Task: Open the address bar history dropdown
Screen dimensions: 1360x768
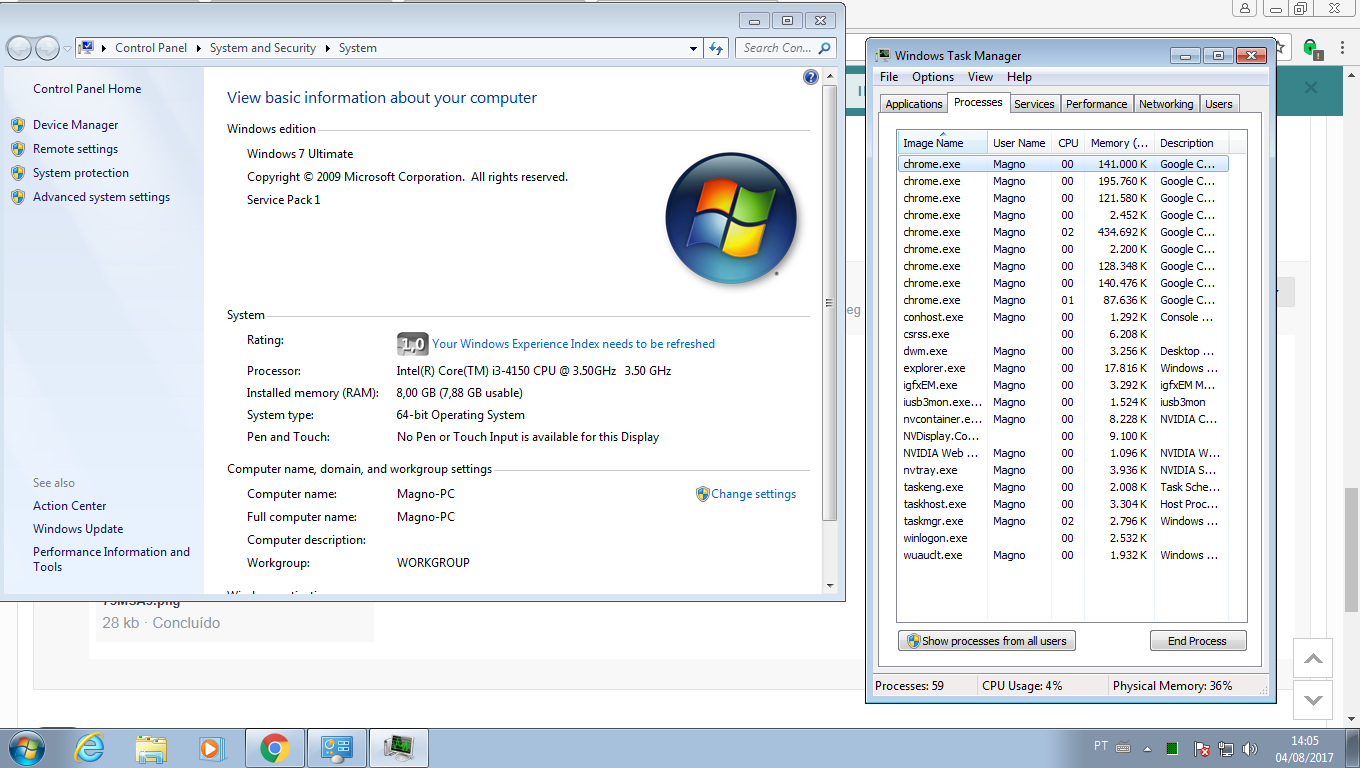Action: 694,48
